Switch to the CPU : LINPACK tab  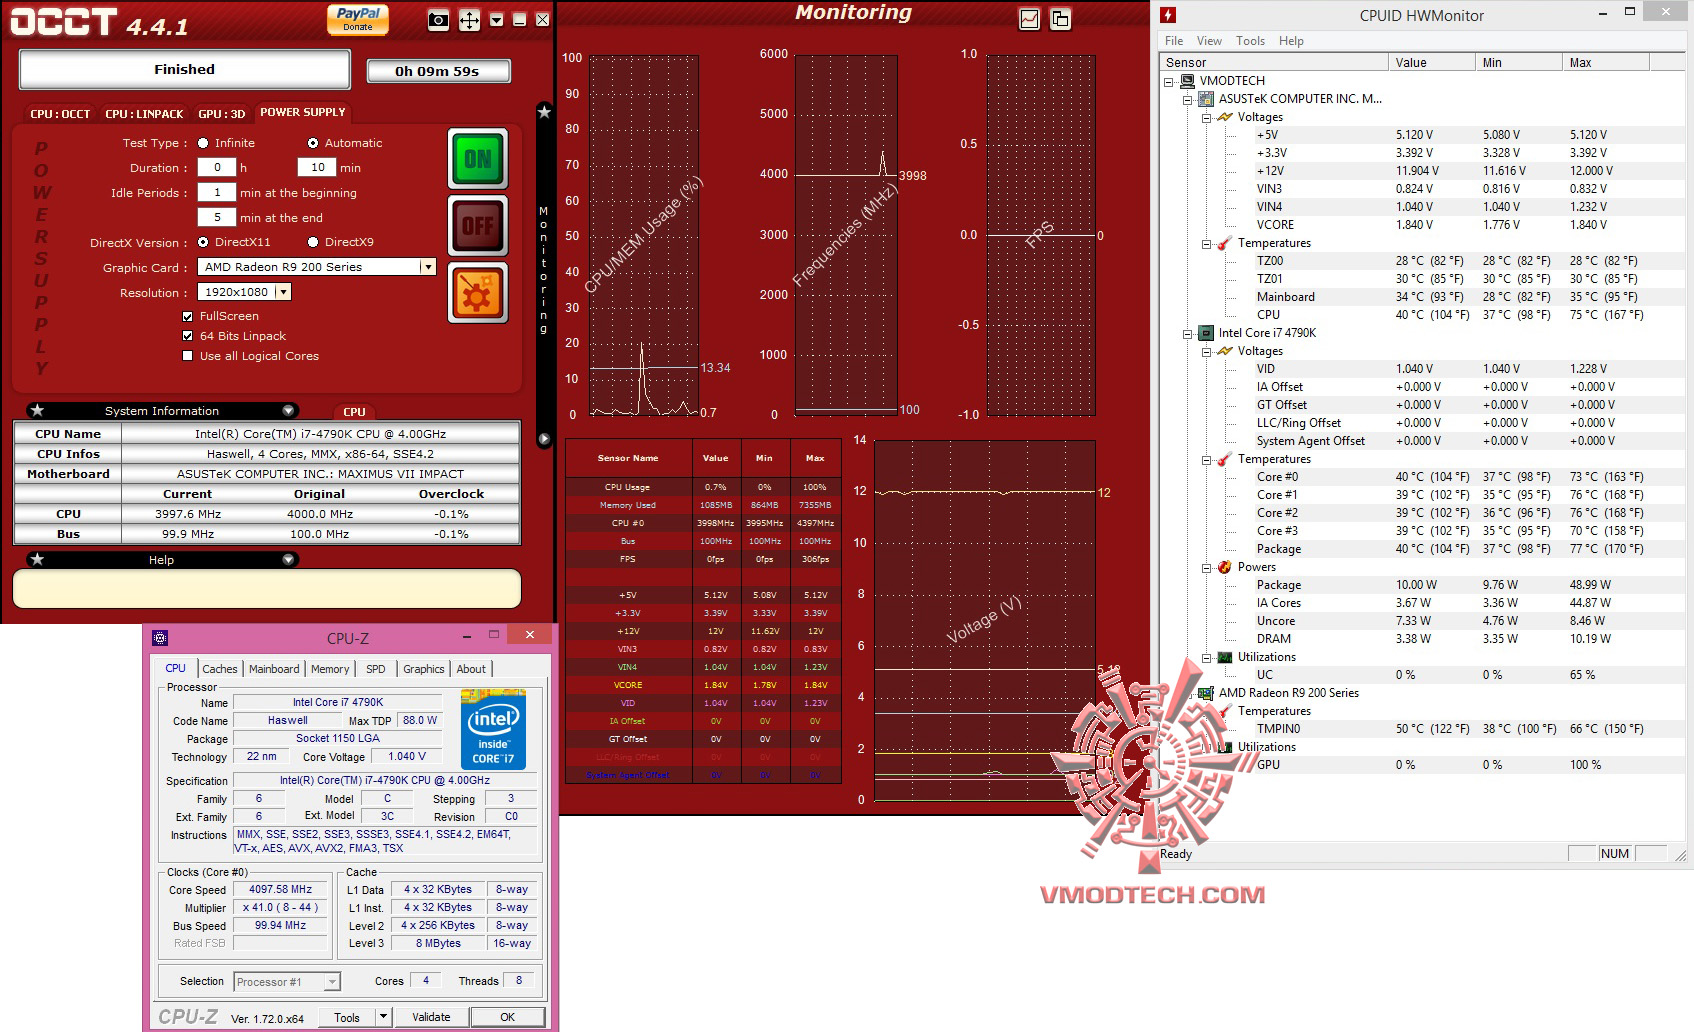click(x=144, y=114)
